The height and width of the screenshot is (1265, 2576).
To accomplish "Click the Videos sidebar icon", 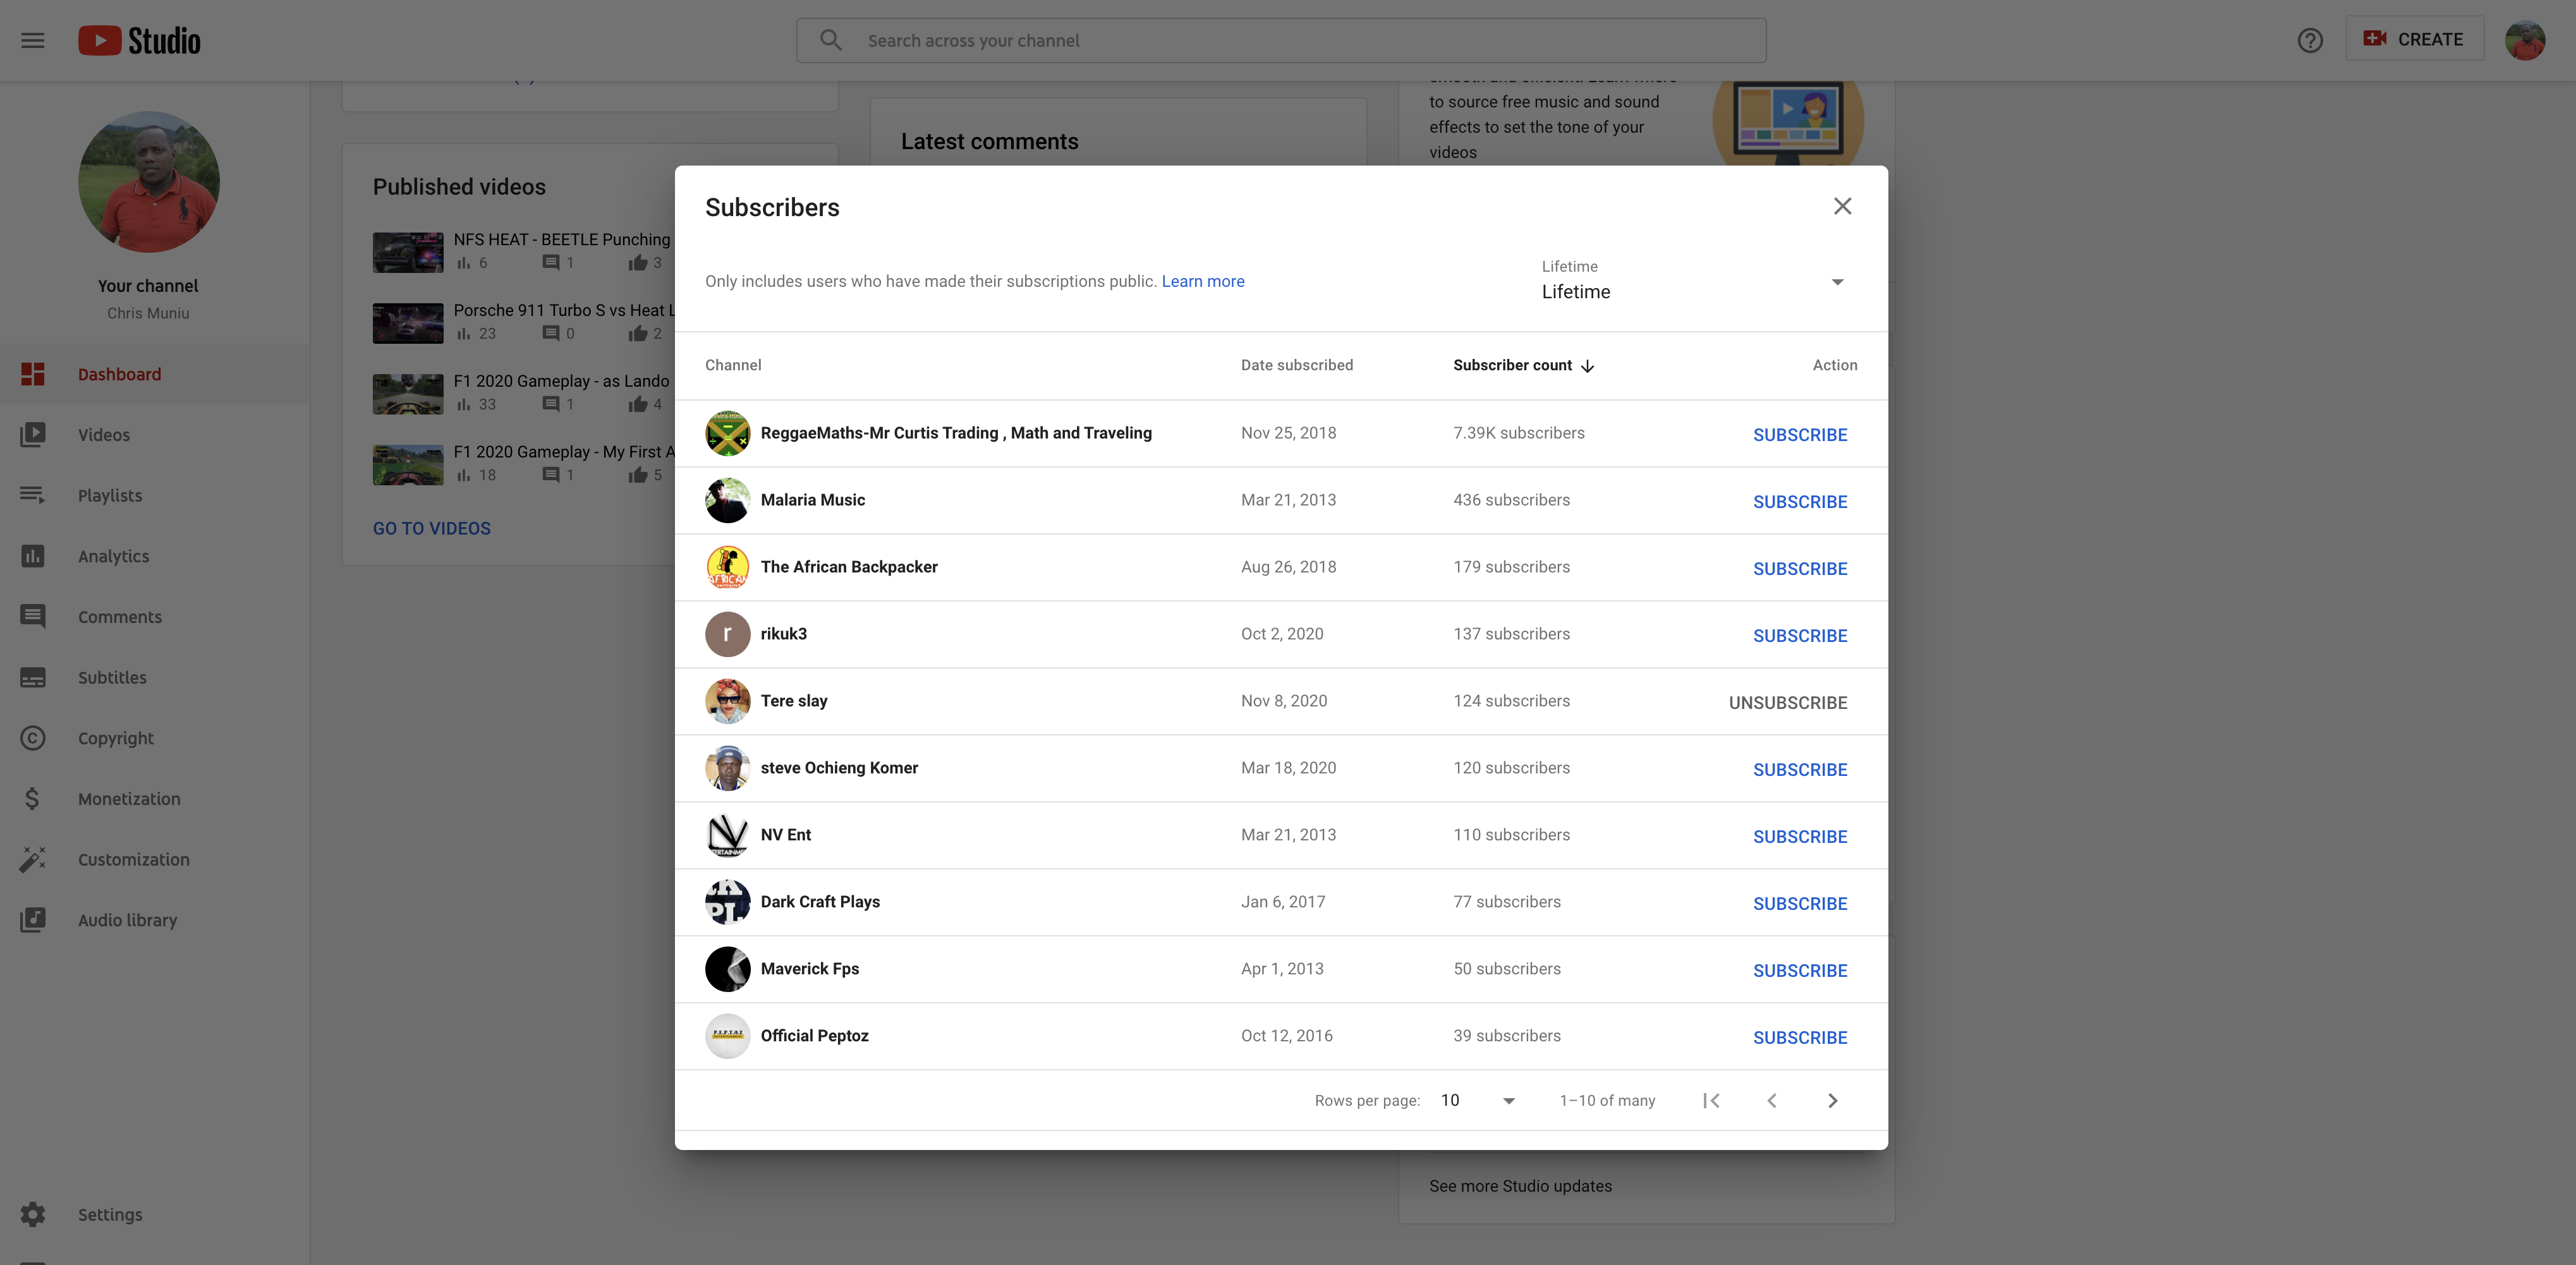I will (33, 435).
